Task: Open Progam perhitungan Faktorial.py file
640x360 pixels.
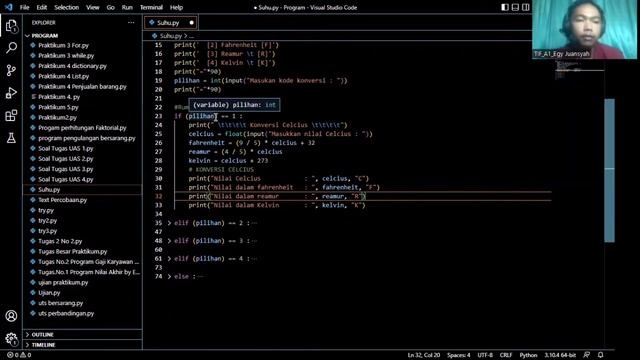Action: [82, 128]
